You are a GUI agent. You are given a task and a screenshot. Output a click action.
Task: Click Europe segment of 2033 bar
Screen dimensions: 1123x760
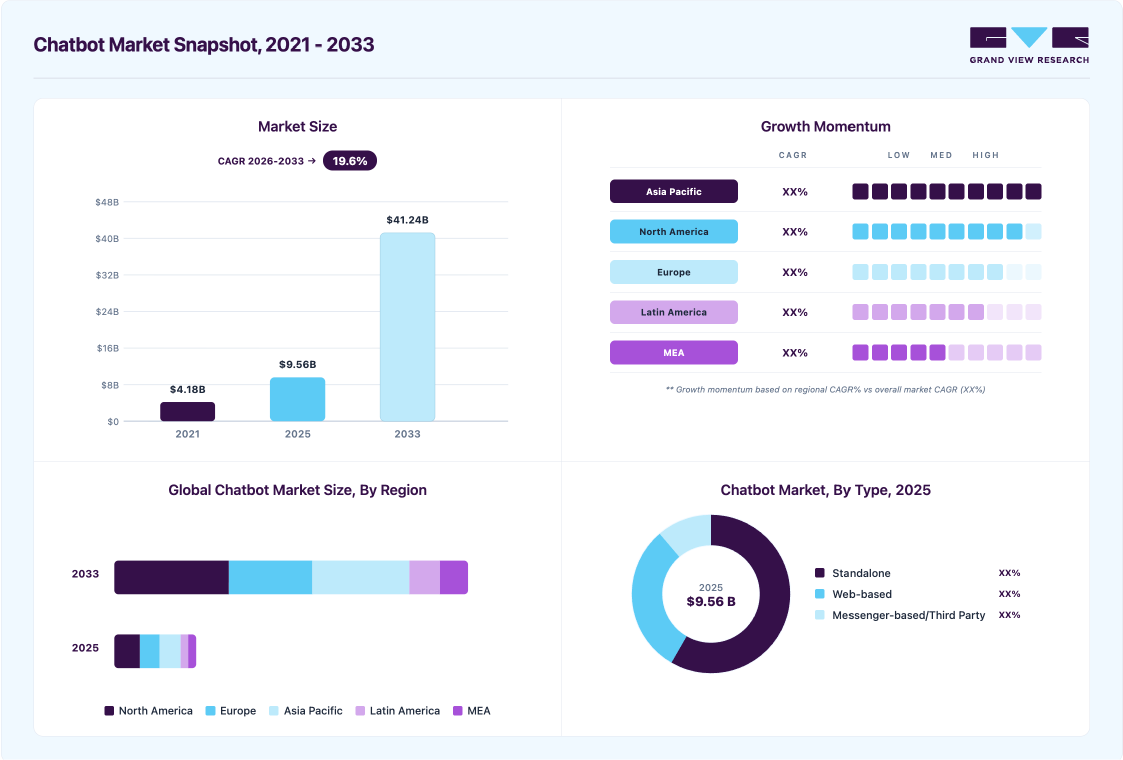[270, 577]
